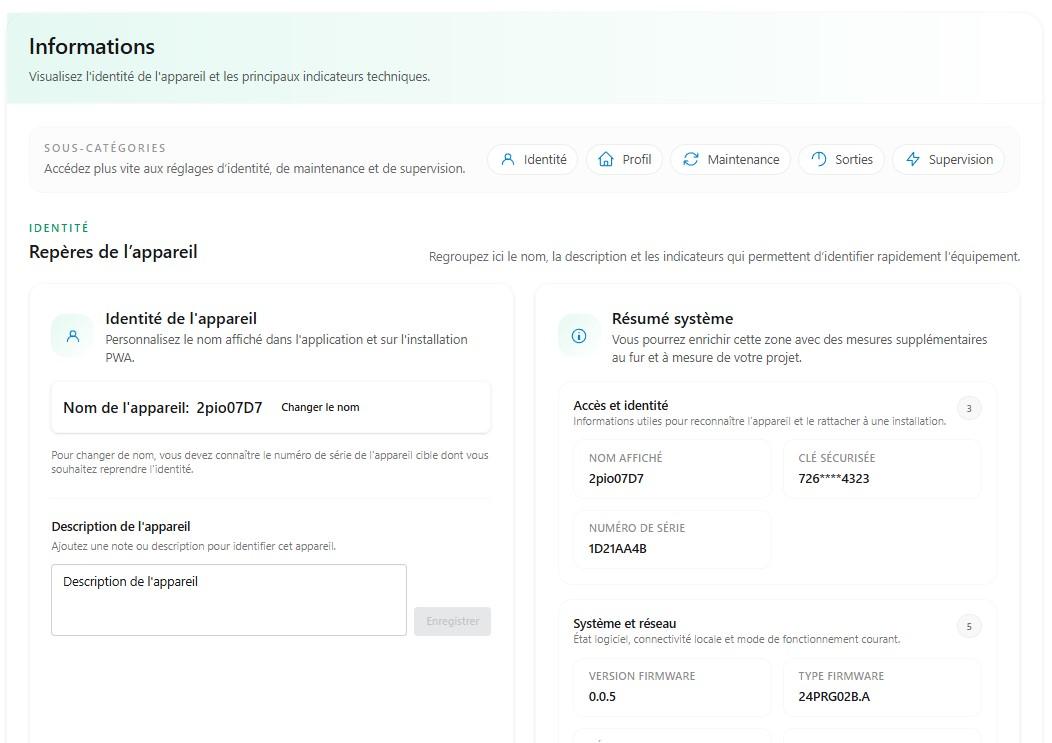Open the Identité sub-category
Viewport: 1052px width, 743px height.
click(533, 160)
